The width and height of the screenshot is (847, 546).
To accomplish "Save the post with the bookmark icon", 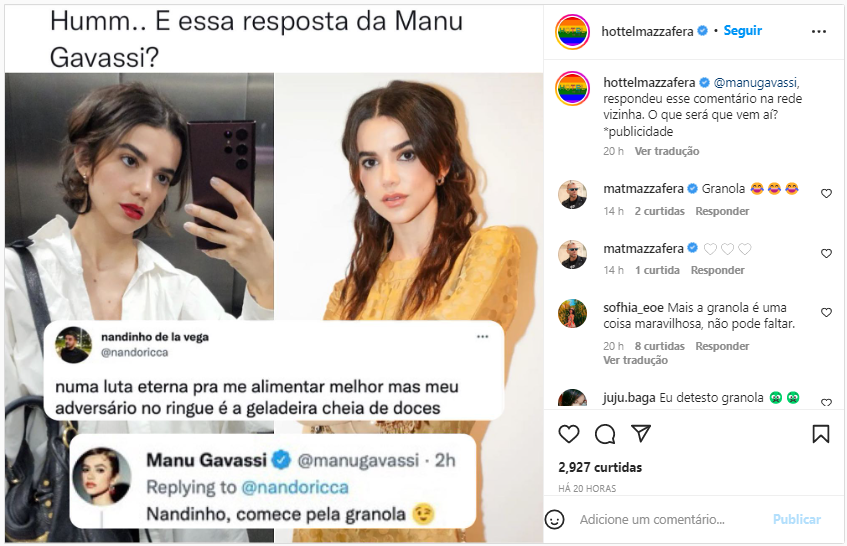I will [821, 434].
